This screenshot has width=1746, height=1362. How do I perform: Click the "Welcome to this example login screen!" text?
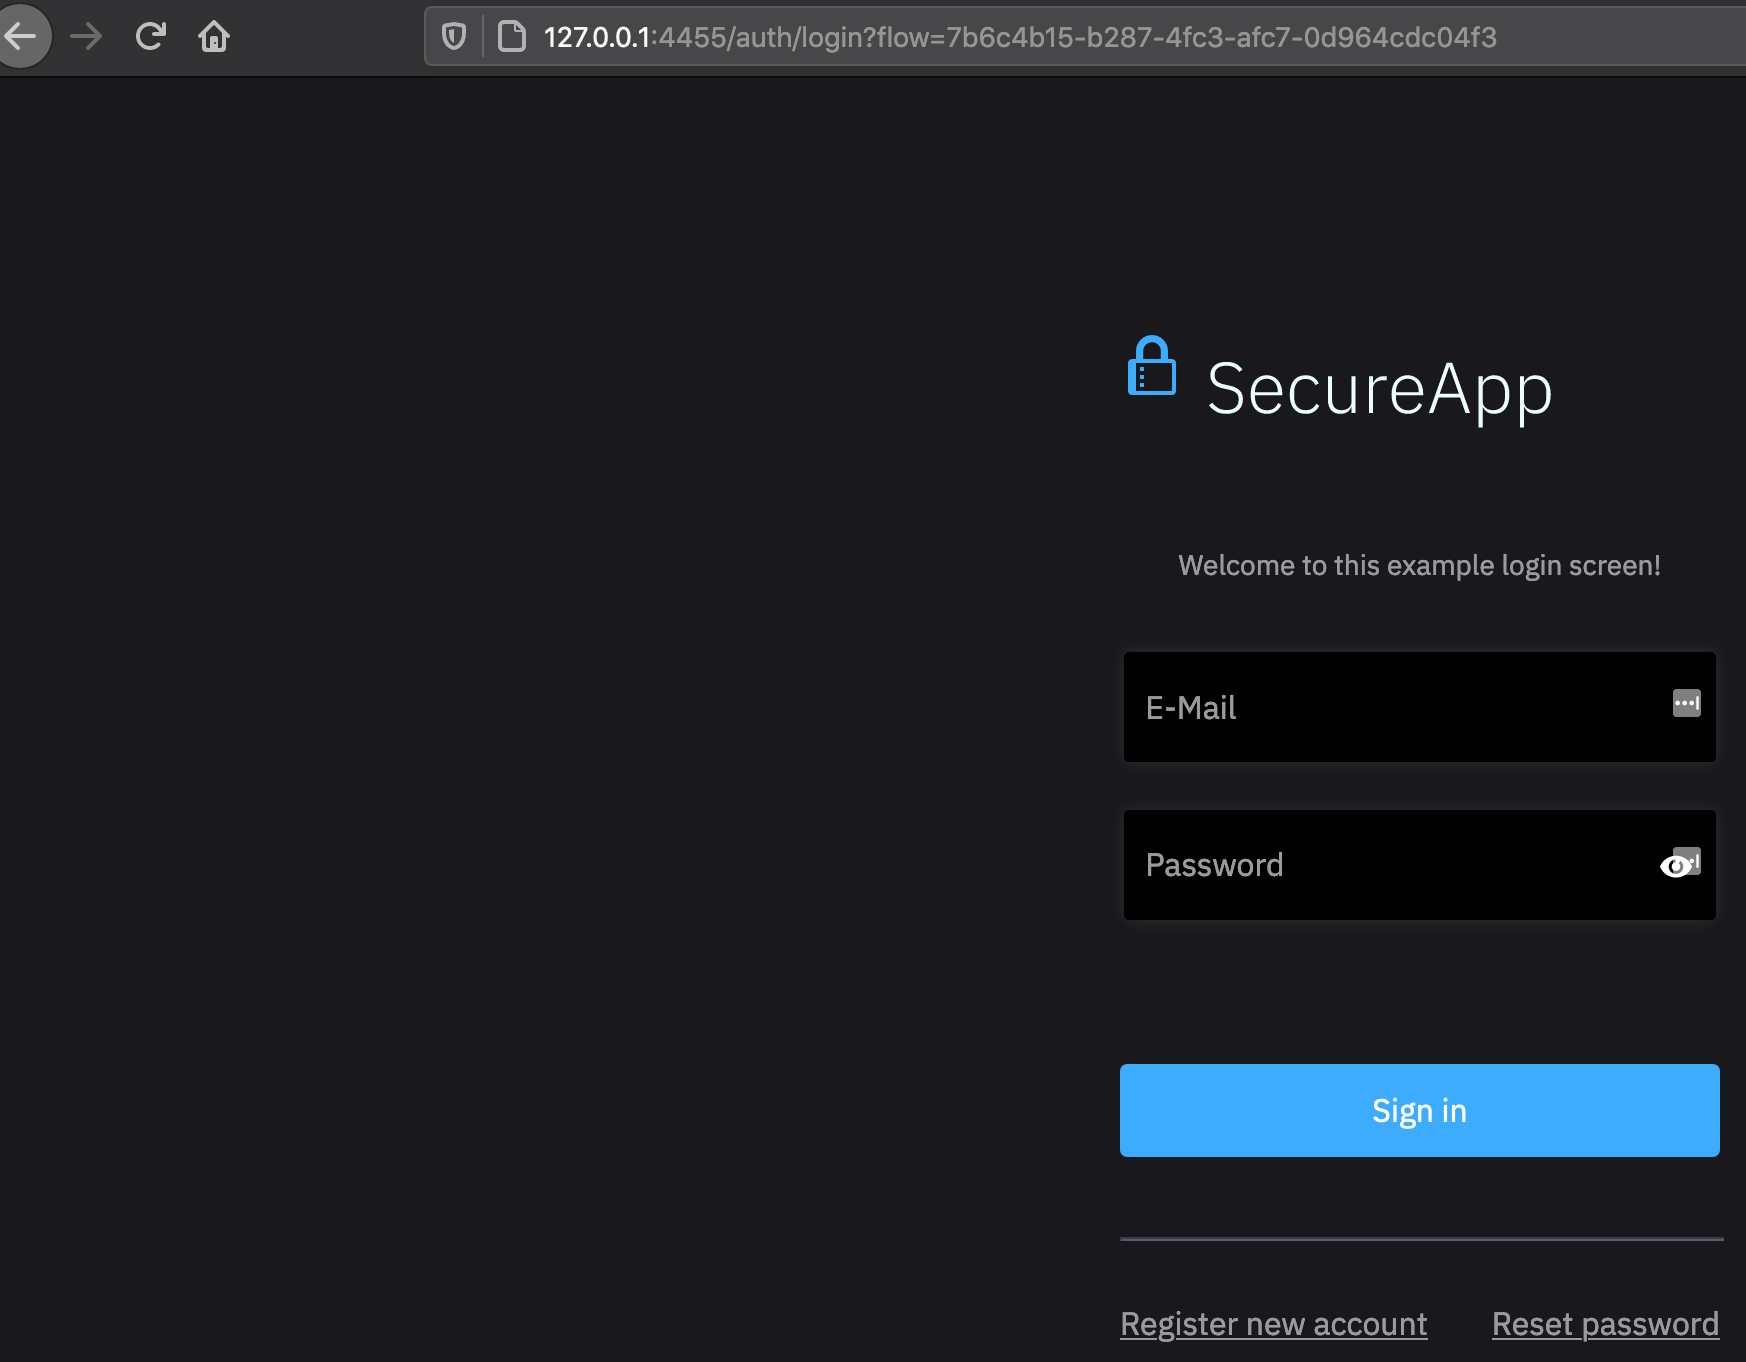coord(1420,565)
